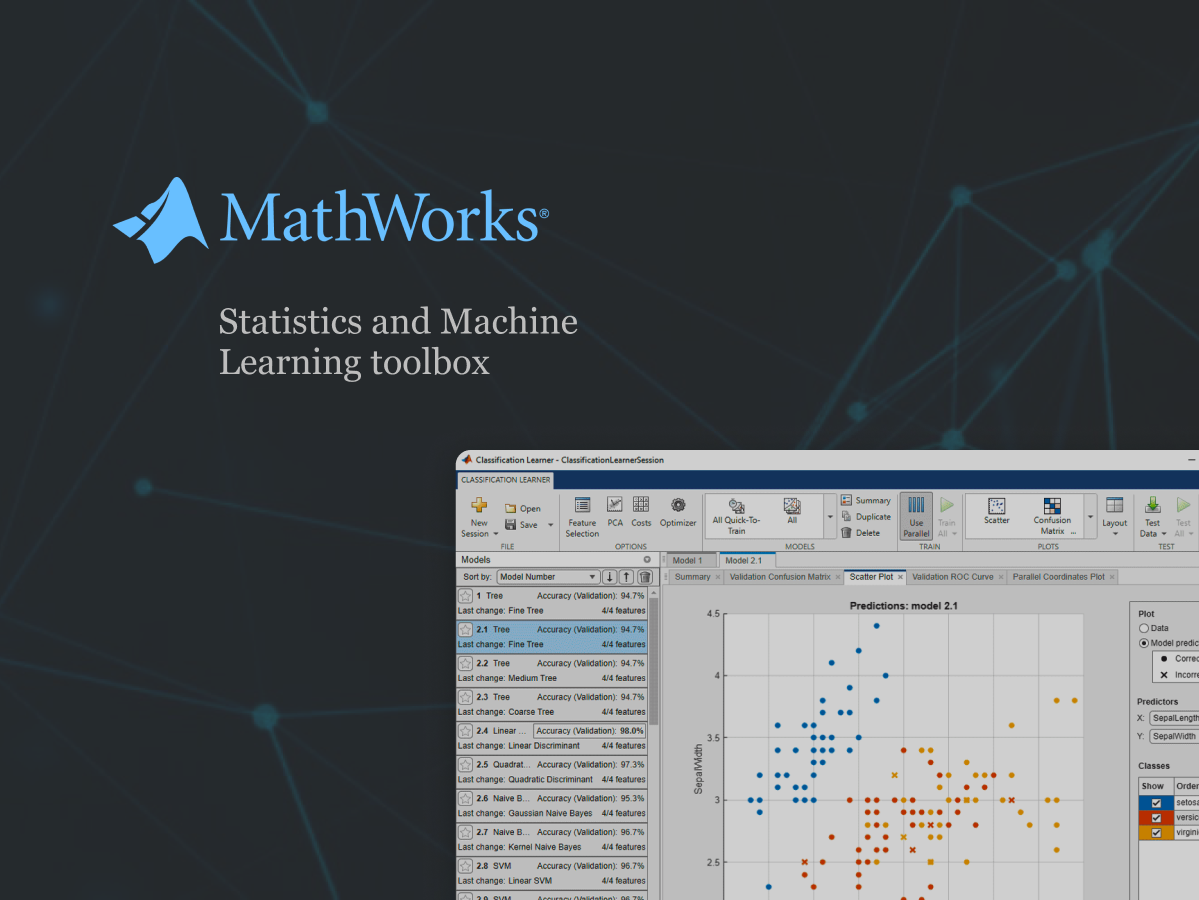This screenshot has width=1199, height=900.
Task: Open a saved session file
Action: pyautogui.click(x=523, y=508)
